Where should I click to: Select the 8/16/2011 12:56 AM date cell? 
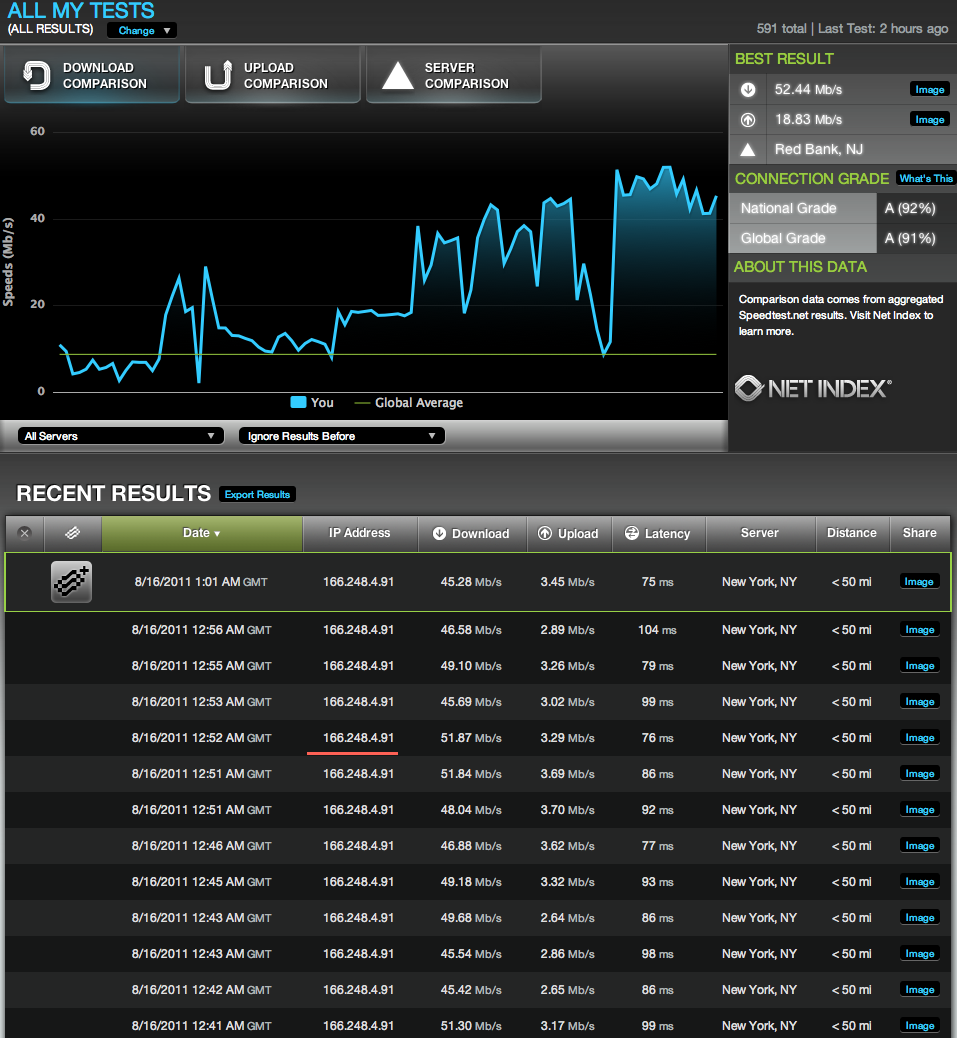[x=202, y=630]
